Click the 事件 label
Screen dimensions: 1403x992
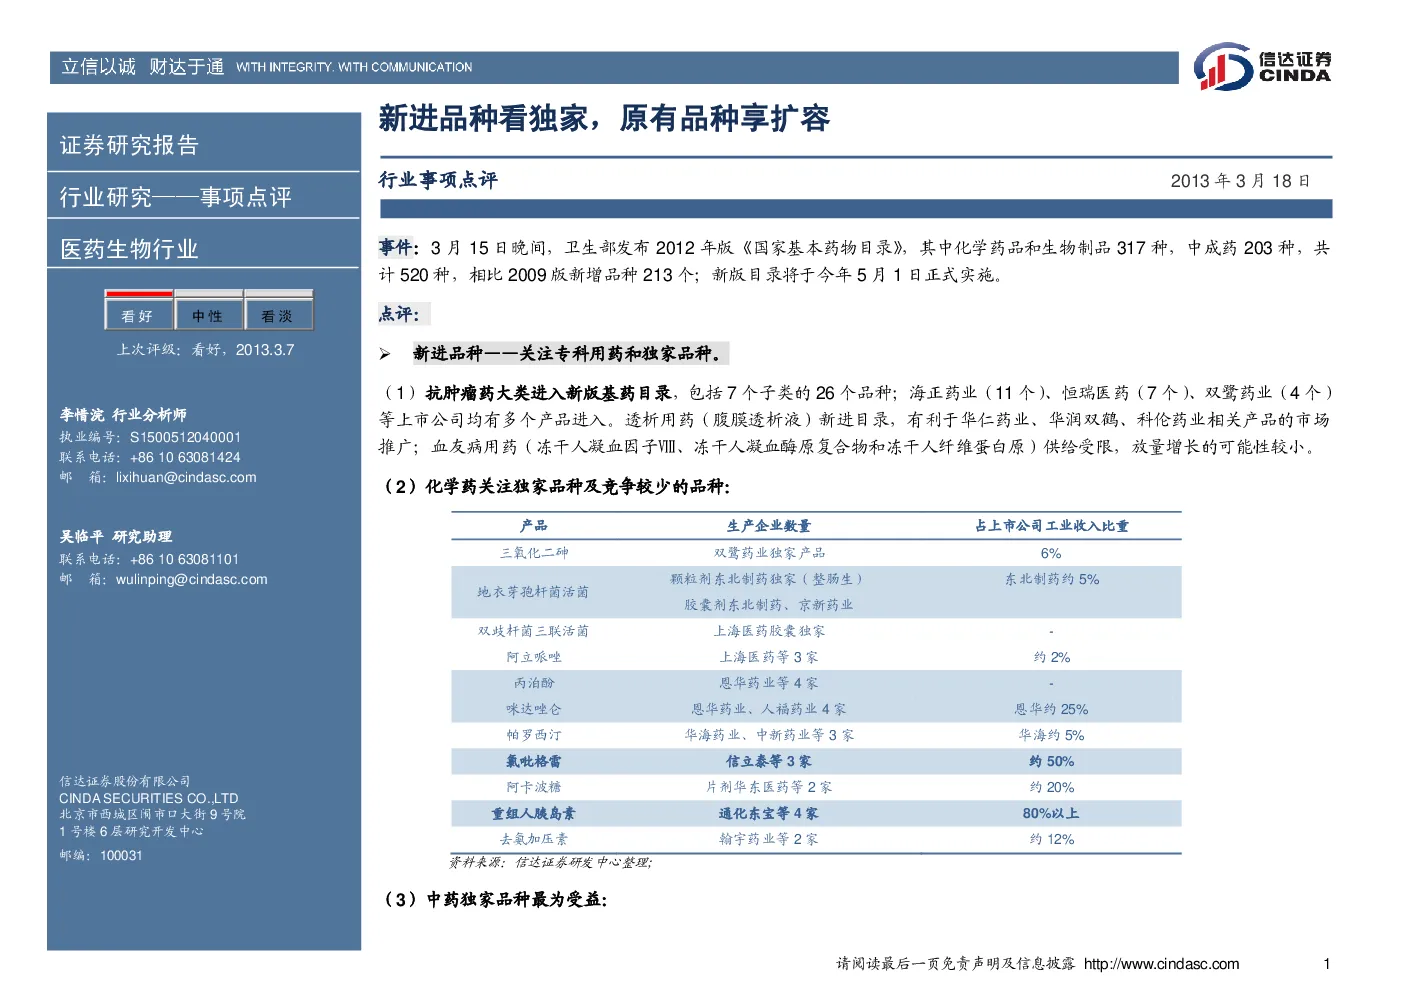[397, 247]
